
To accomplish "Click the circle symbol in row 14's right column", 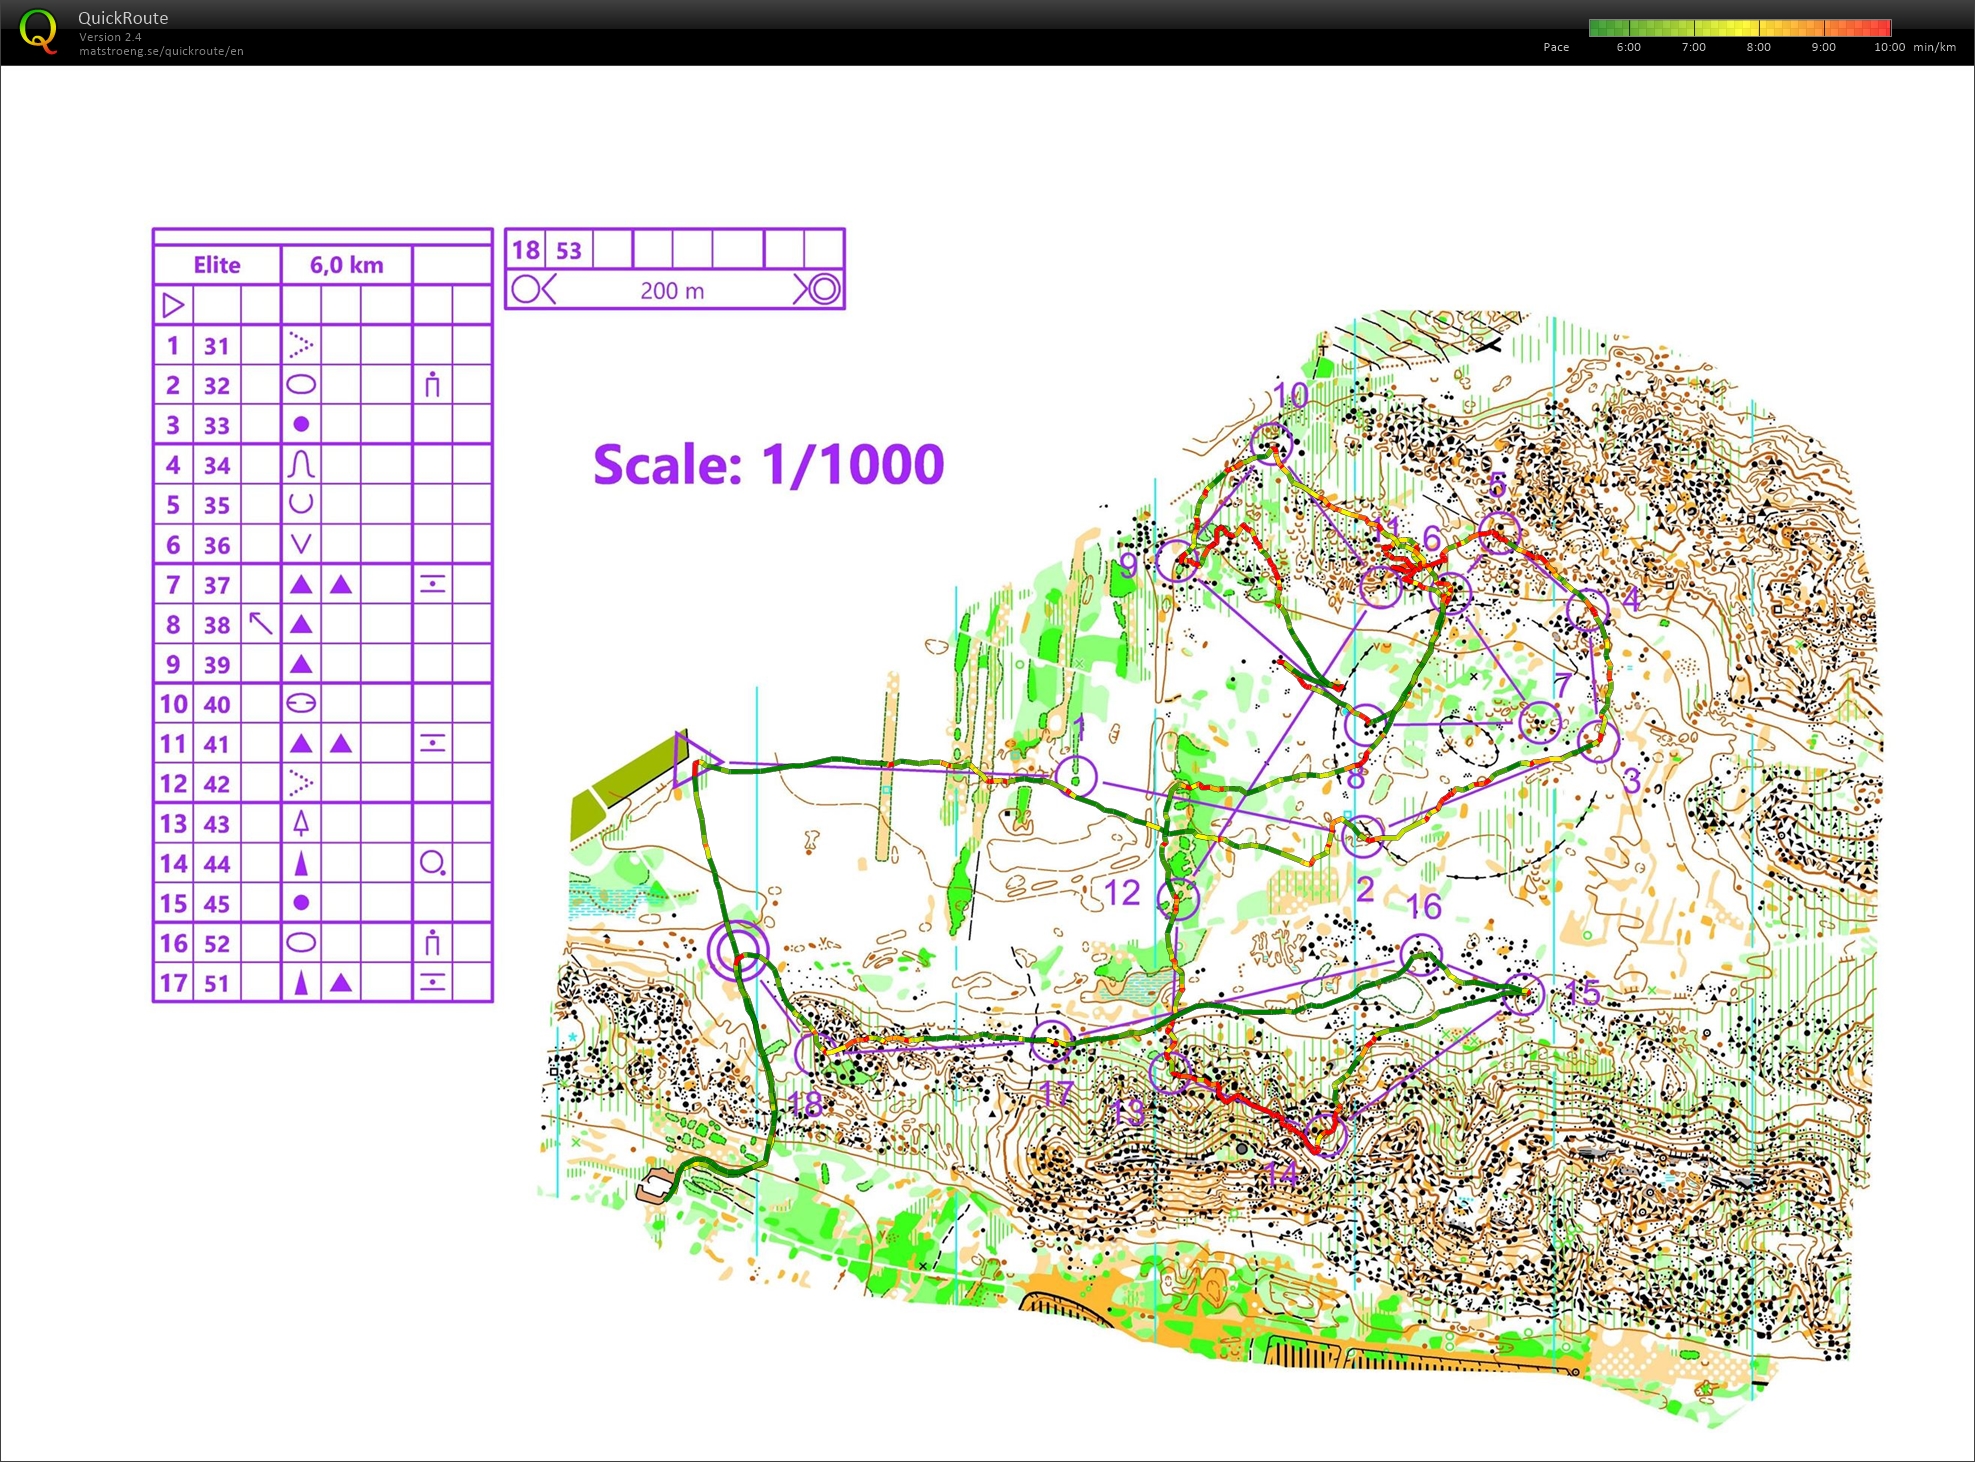I will click(x=432, y=863).
